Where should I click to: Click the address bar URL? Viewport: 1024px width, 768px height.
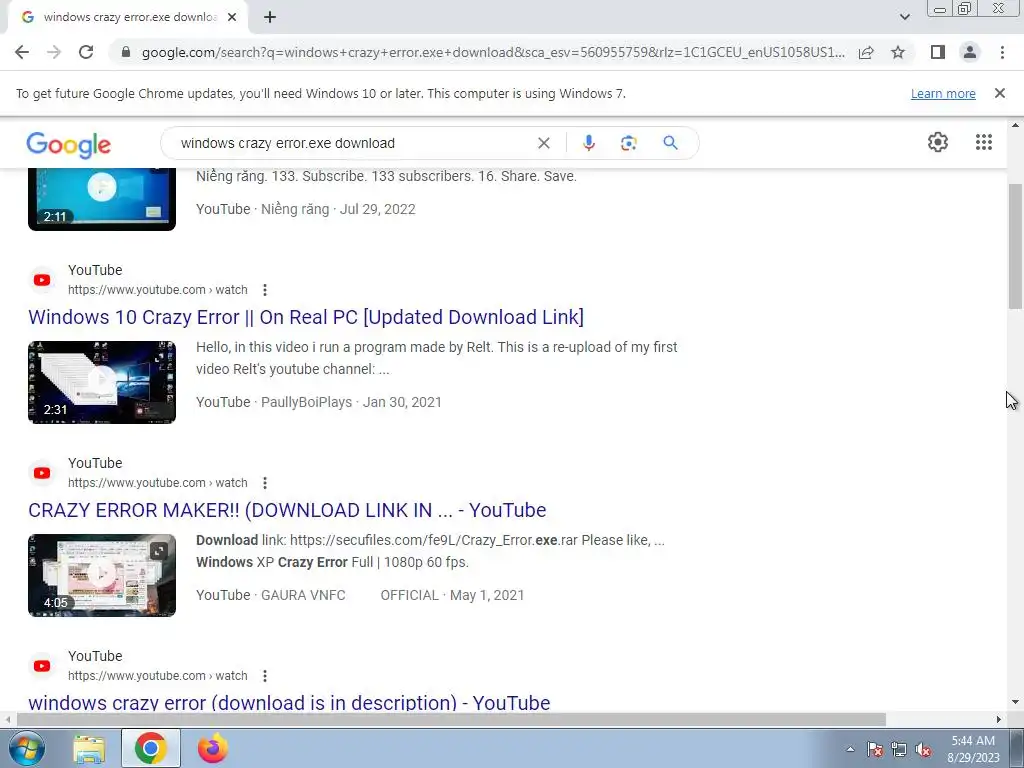point(493,52)
